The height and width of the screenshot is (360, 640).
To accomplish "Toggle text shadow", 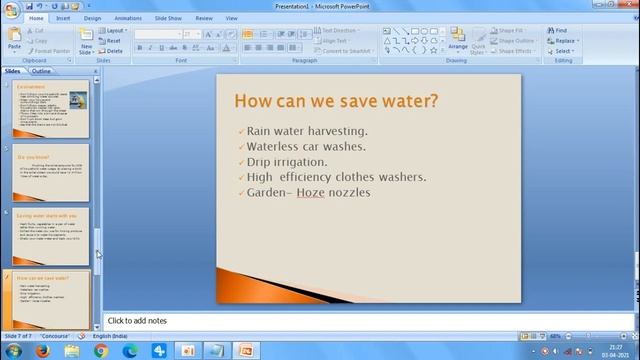I will point(184,48).
